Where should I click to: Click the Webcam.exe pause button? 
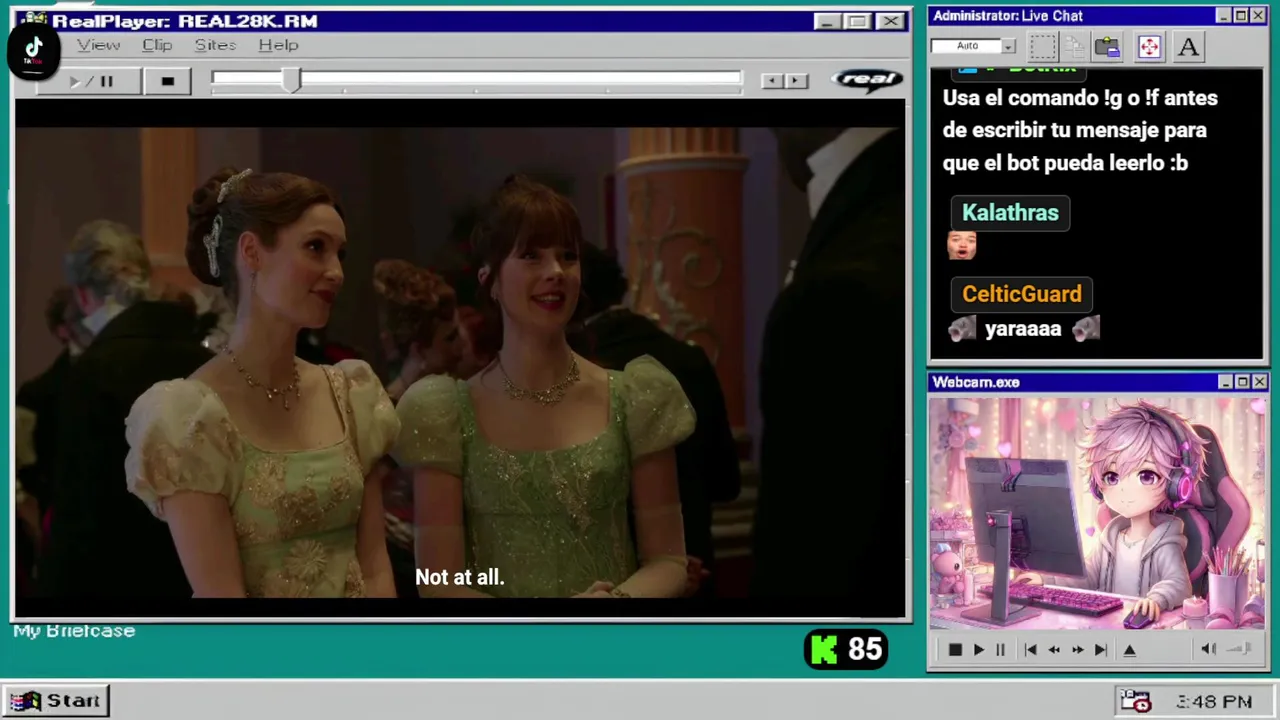1000,650
